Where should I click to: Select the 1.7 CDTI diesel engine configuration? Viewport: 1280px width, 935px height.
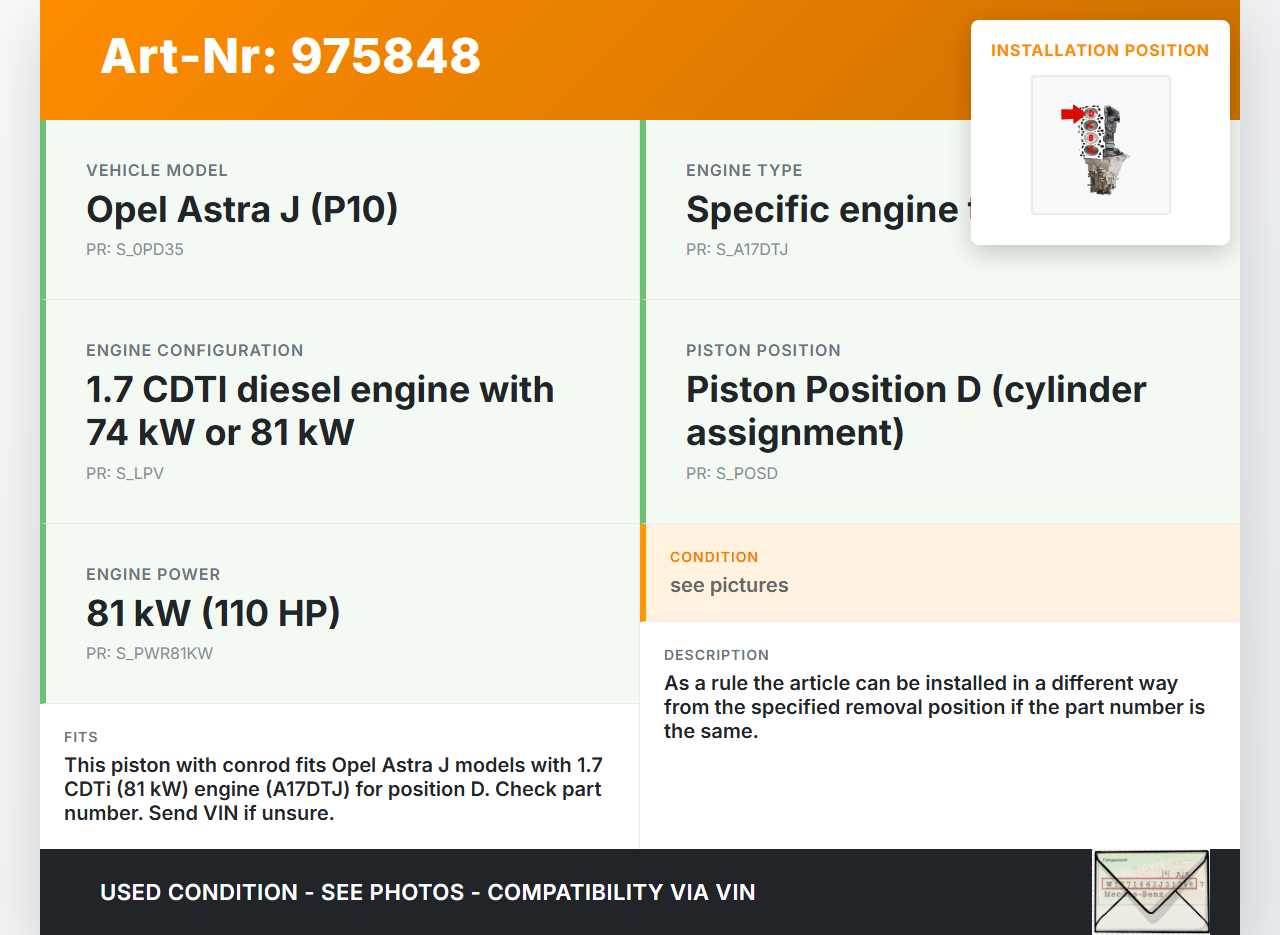[x=320, y=410]
